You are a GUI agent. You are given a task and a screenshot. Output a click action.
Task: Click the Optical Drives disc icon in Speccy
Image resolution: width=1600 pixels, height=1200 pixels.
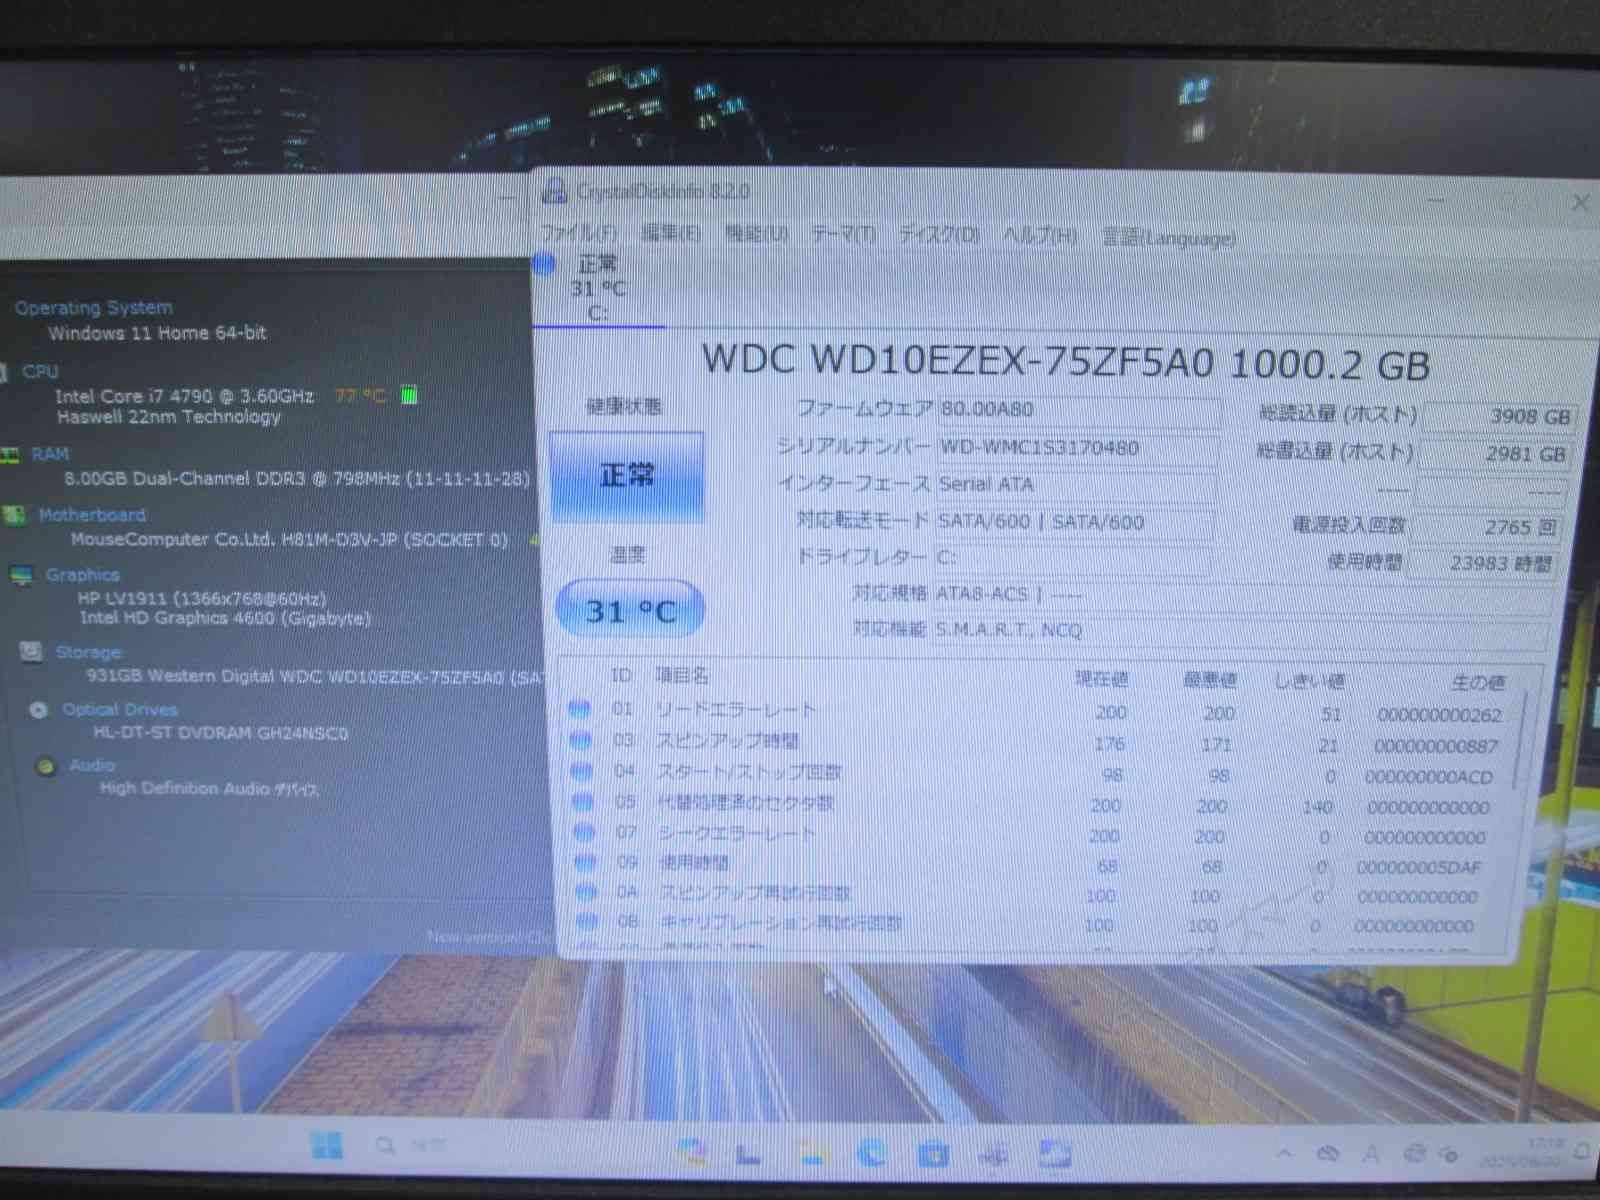39,709
